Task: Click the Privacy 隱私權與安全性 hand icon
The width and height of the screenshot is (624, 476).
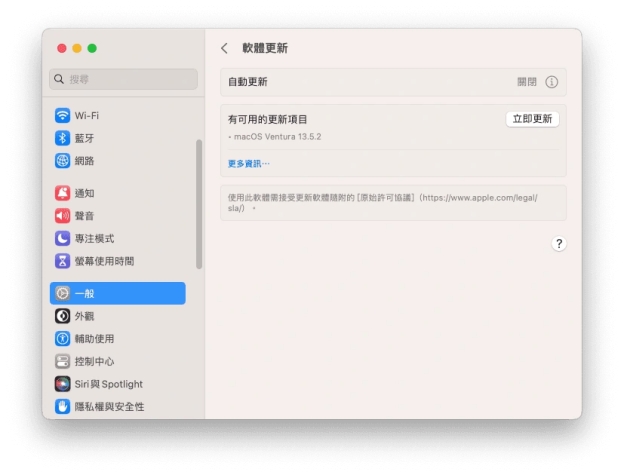Action: (62, 407)
